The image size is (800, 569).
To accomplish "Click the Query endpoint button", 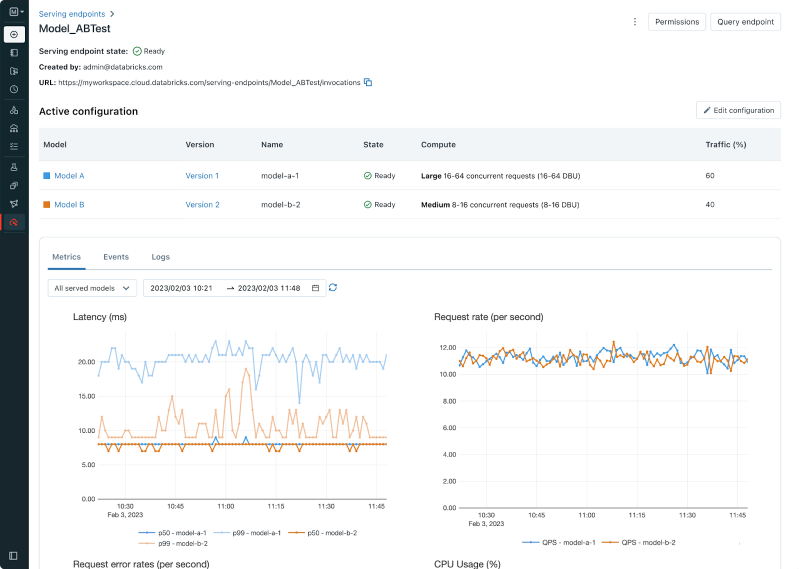I will coord(745,22).
